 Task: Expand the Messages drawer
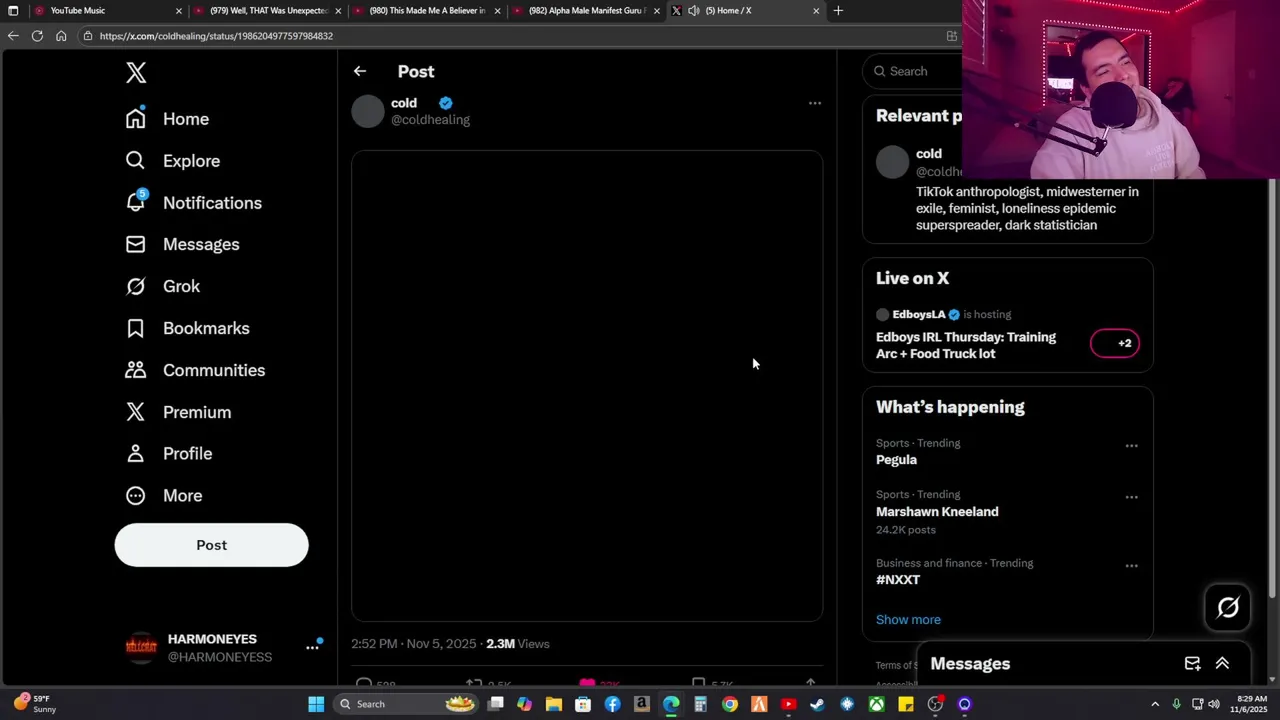(1222, 664)
